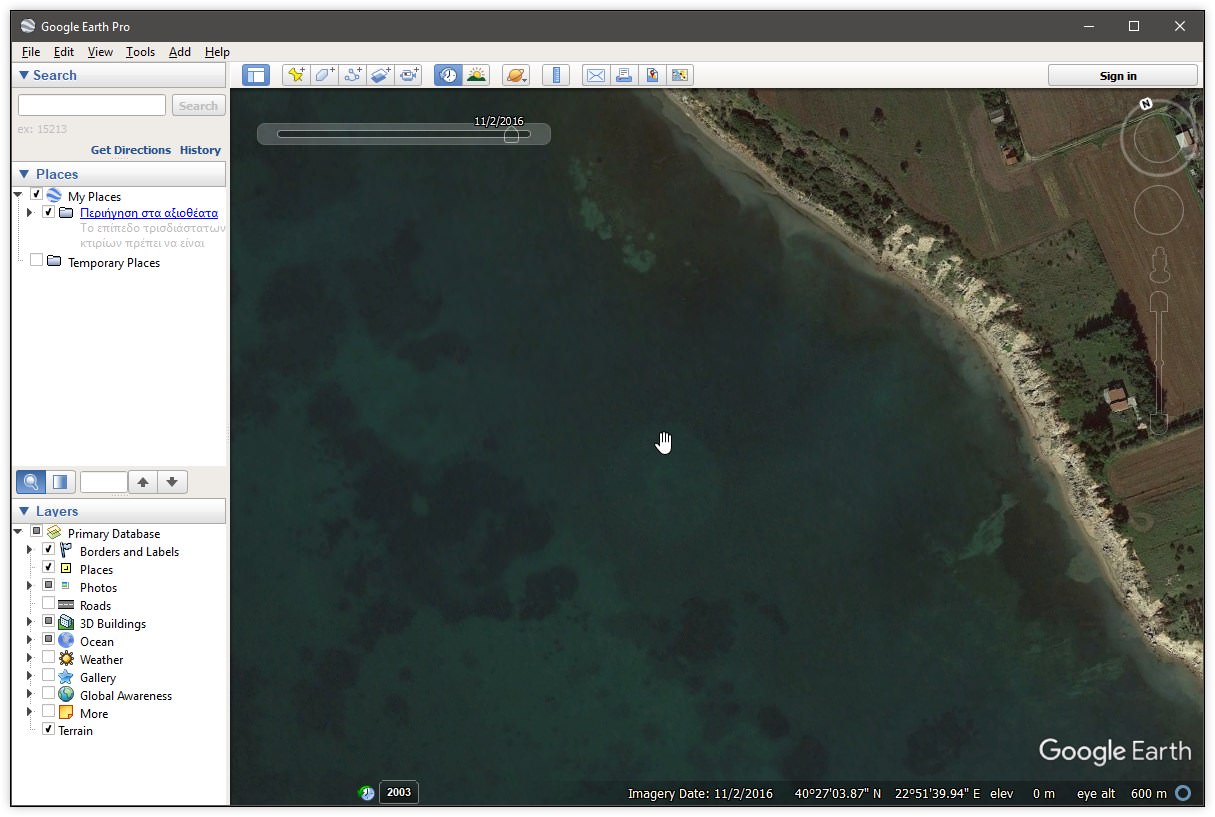
Task: Record a tour with the camera icon
Action: 408,75
